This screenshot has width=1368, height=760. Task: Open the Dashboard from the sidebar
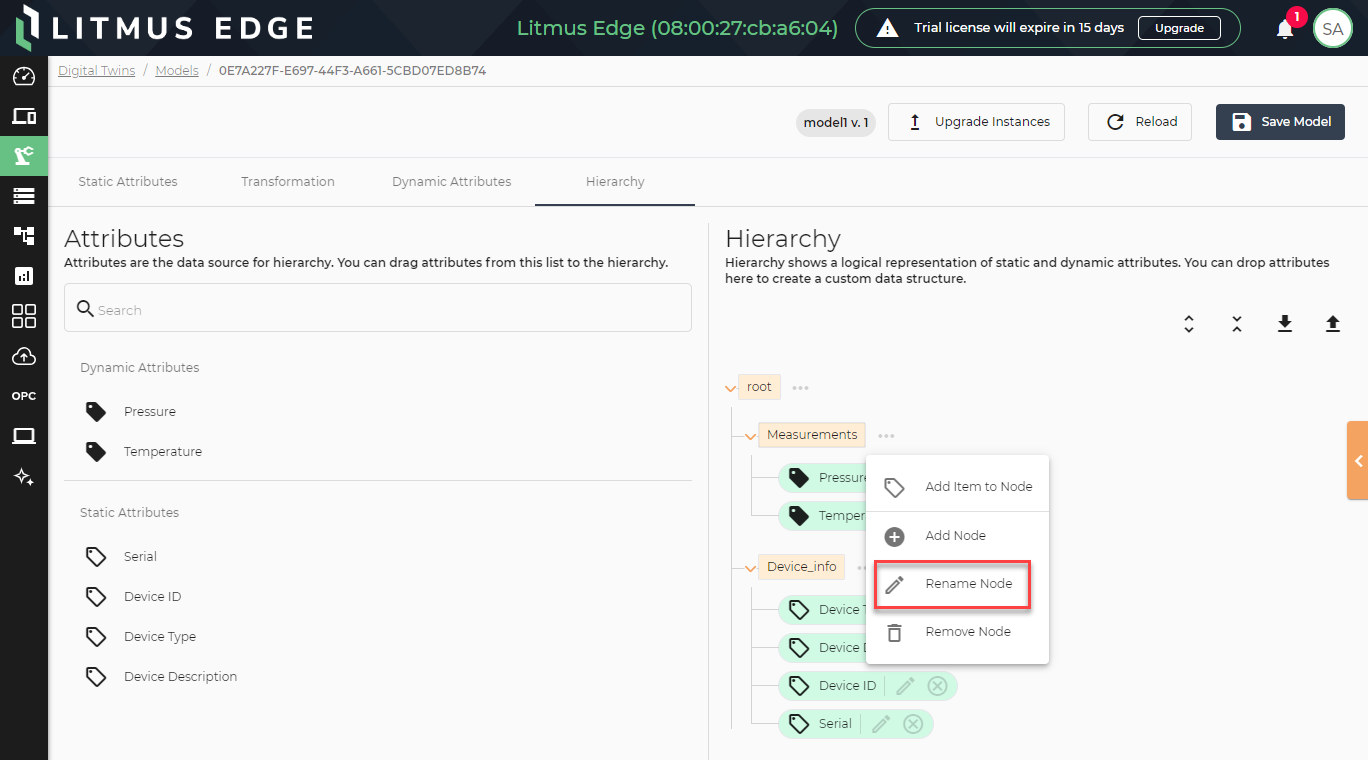(x=24, y=77)
